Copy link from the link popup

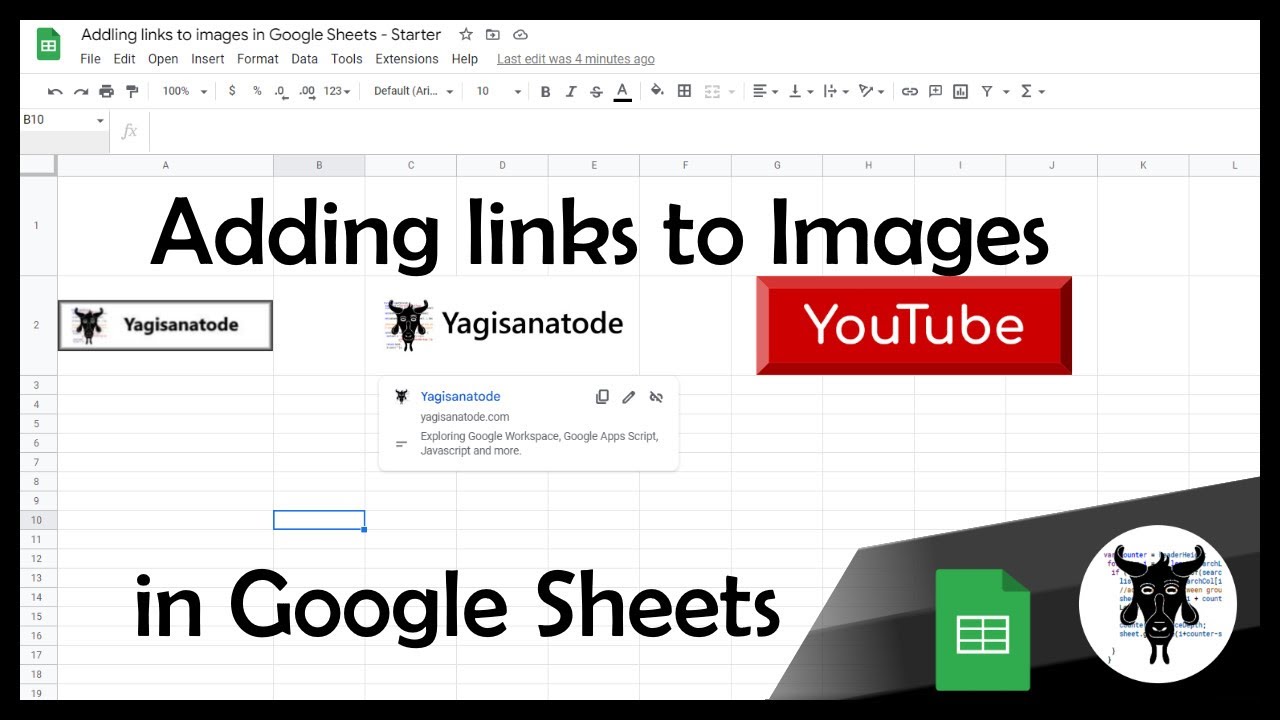[x=602, y=397]
